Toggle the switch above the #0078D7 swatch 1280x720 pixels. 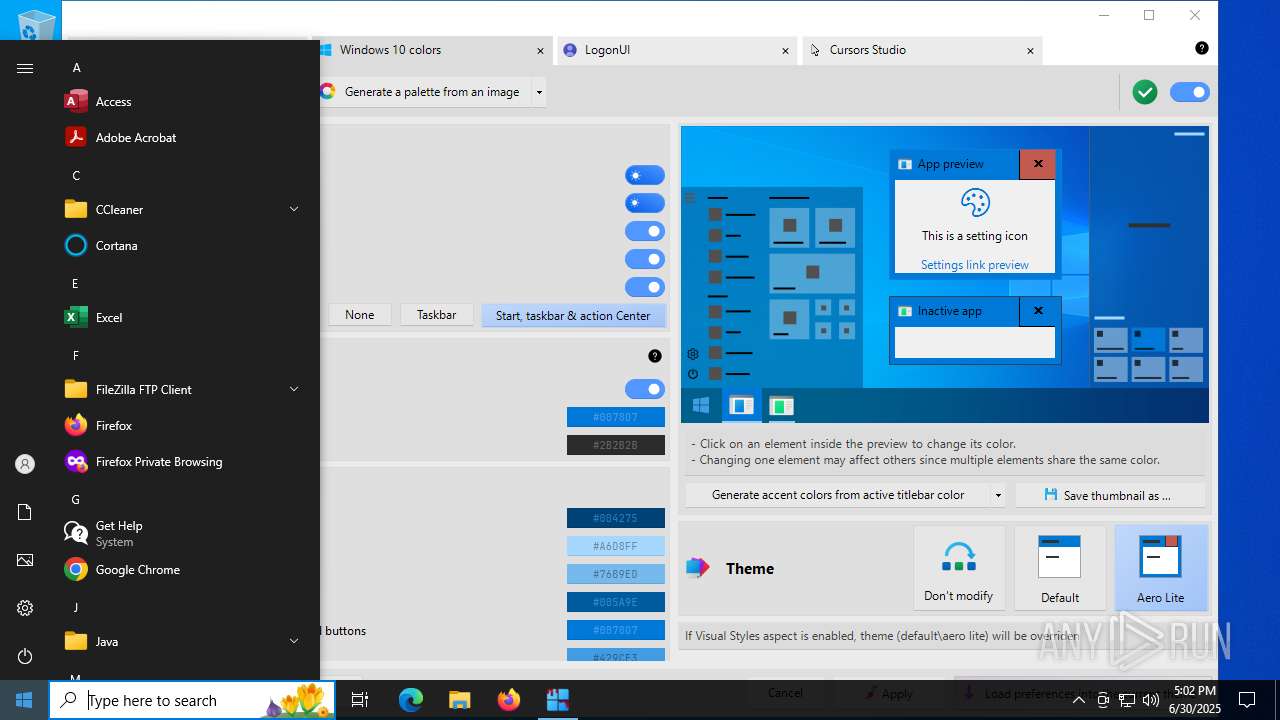(645, 389)
